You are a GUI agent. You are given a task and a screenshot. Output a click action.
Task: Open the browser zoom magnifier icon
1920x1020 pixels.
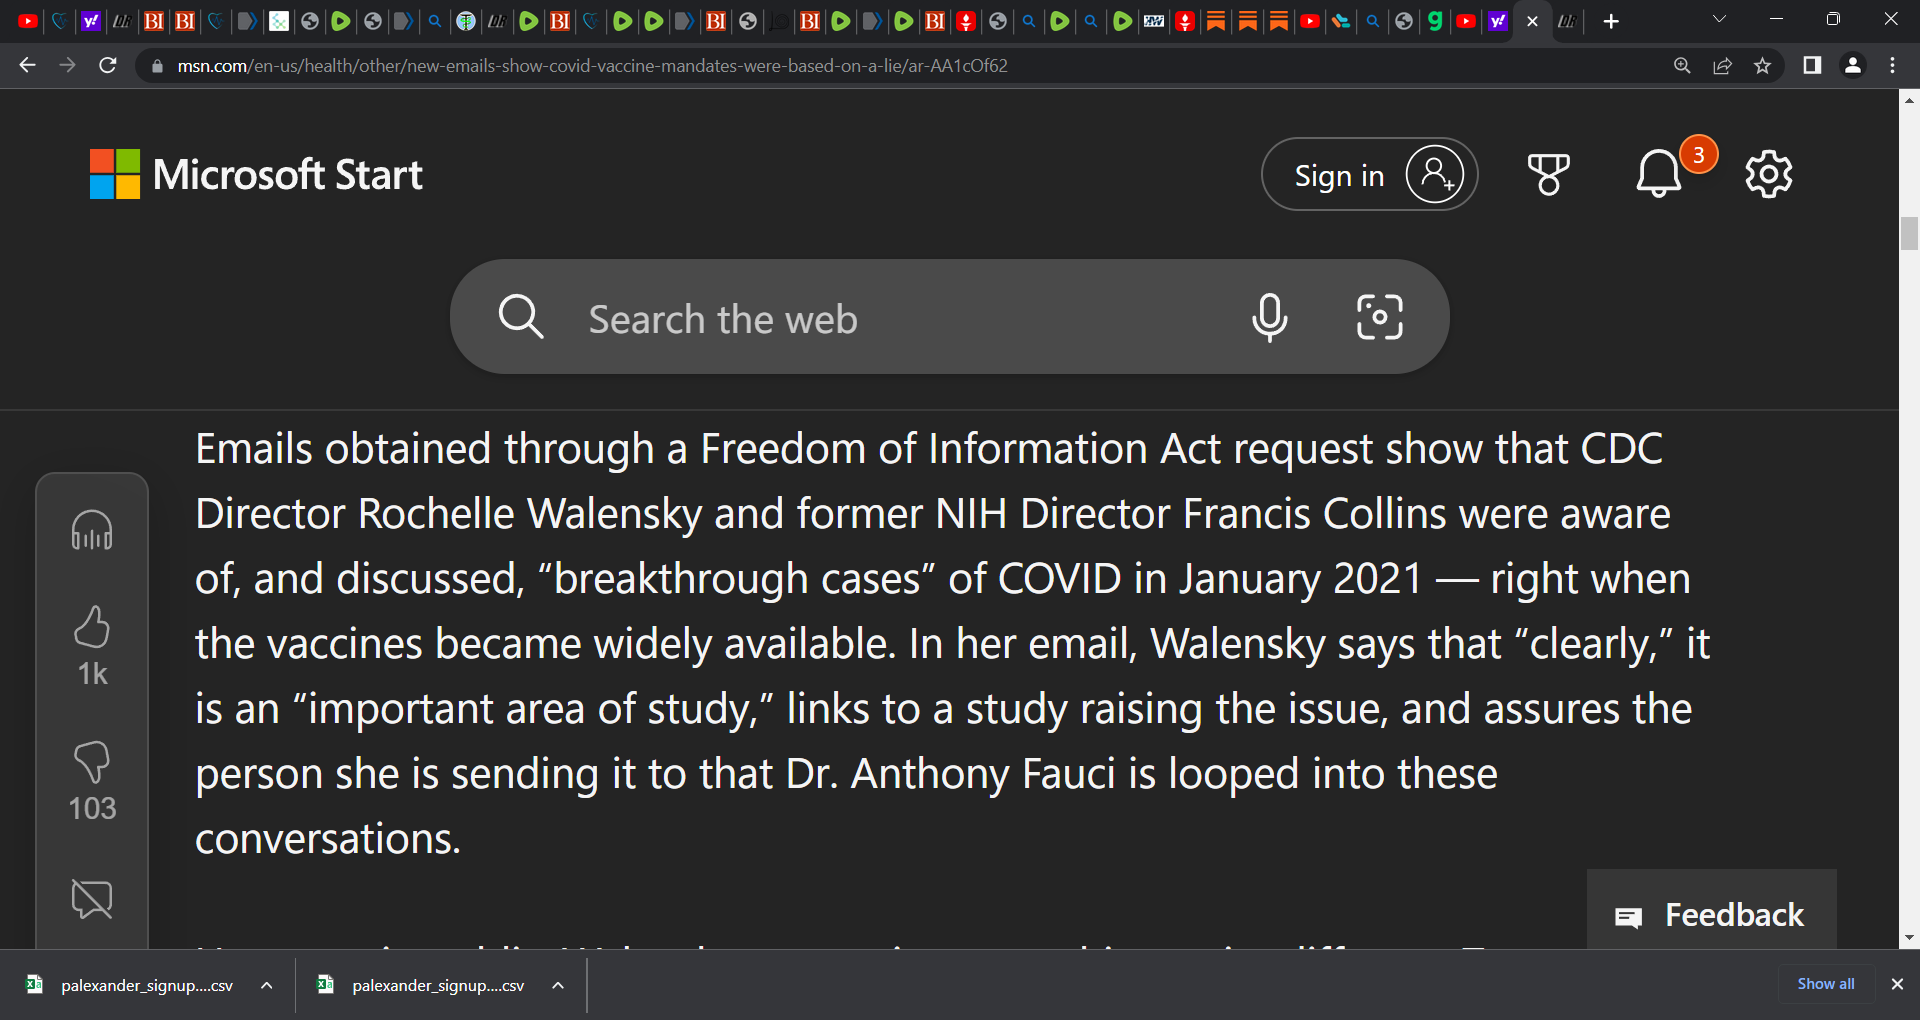coord(1682,66)
